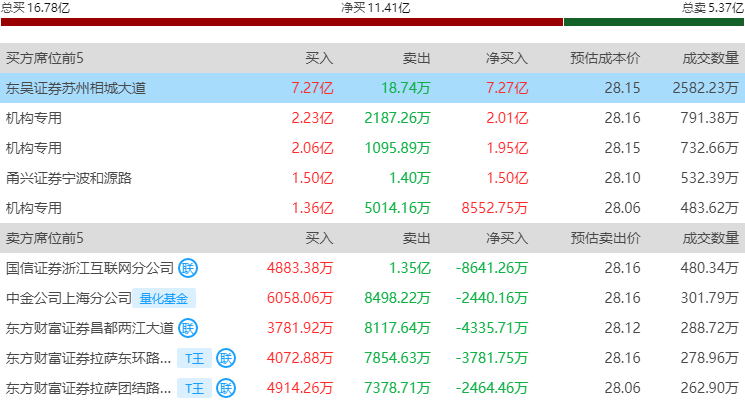
Task: Click the 联 icon in 东方财富证券拉萨东环路 row
Action: [226, 358]
